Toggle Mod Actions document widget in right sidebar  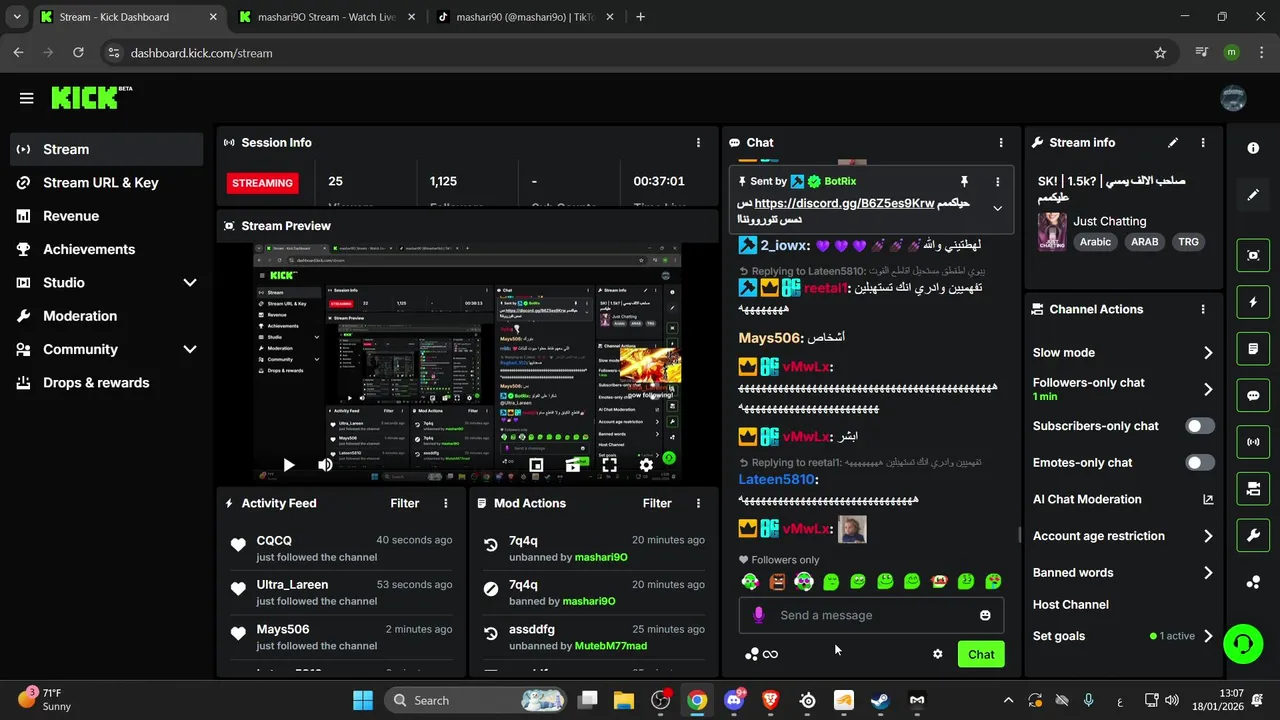coord(1253,348)
